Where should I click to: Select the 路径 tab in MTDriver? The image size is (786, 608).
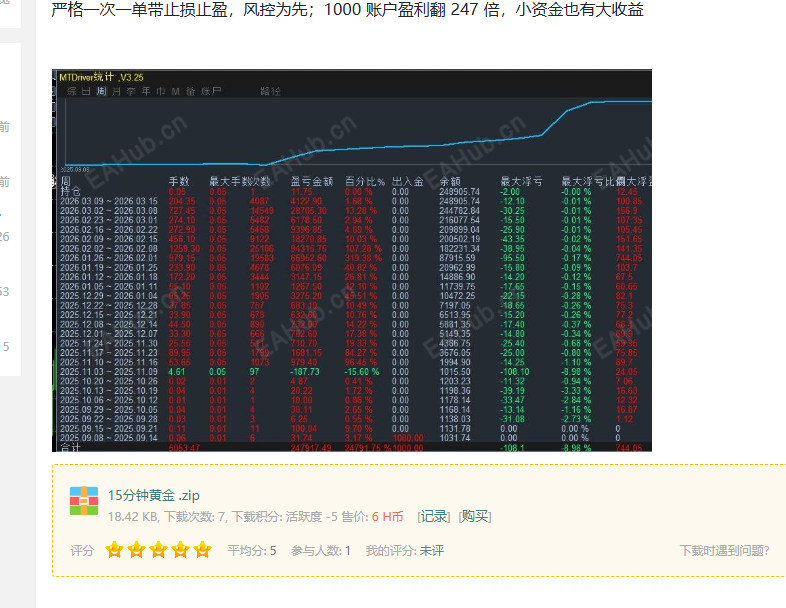click(x=270, y=91)
